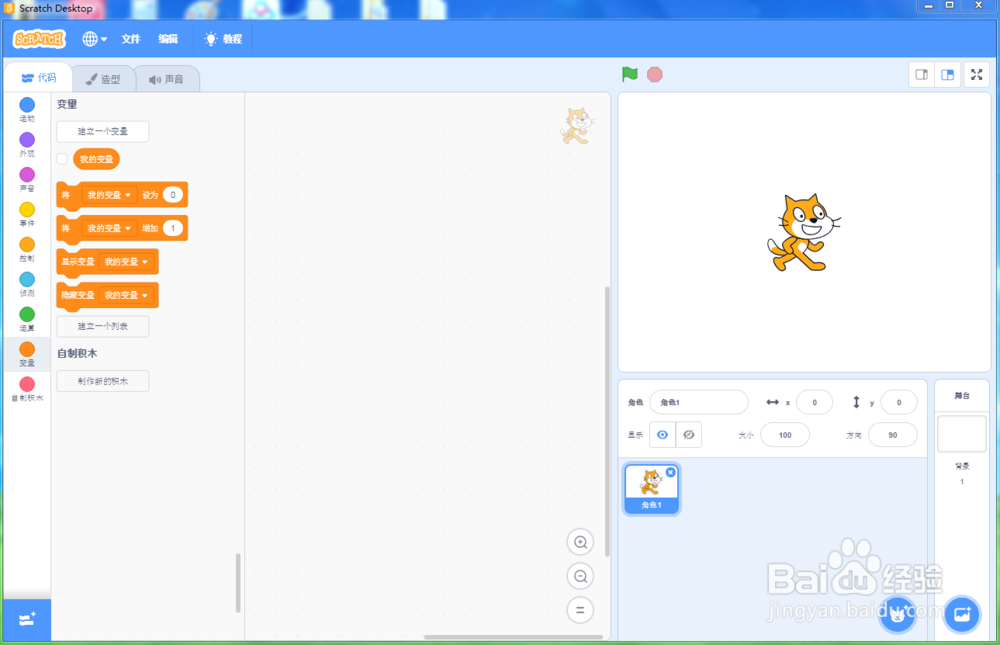
Task: Open variable dropdown in 增加 block
Action: coord(109,228)
